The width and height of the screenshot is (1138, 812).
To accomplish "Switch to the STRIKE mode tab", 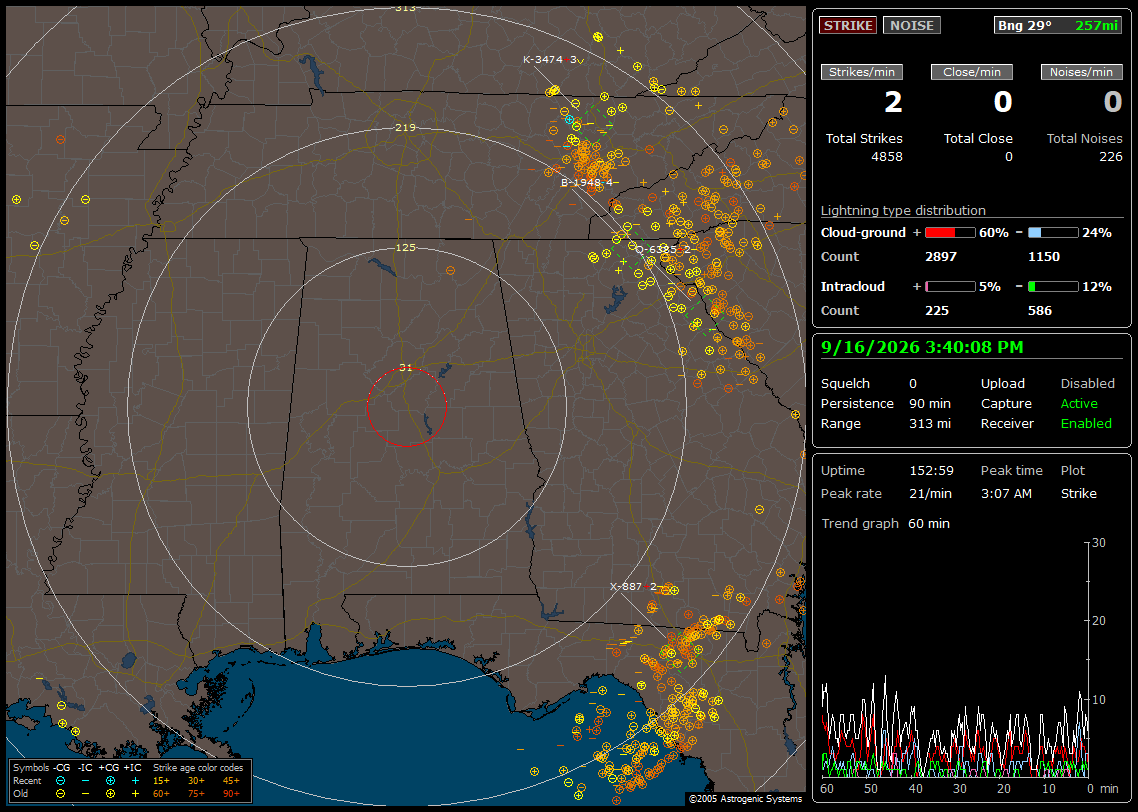I will [848, 25].
